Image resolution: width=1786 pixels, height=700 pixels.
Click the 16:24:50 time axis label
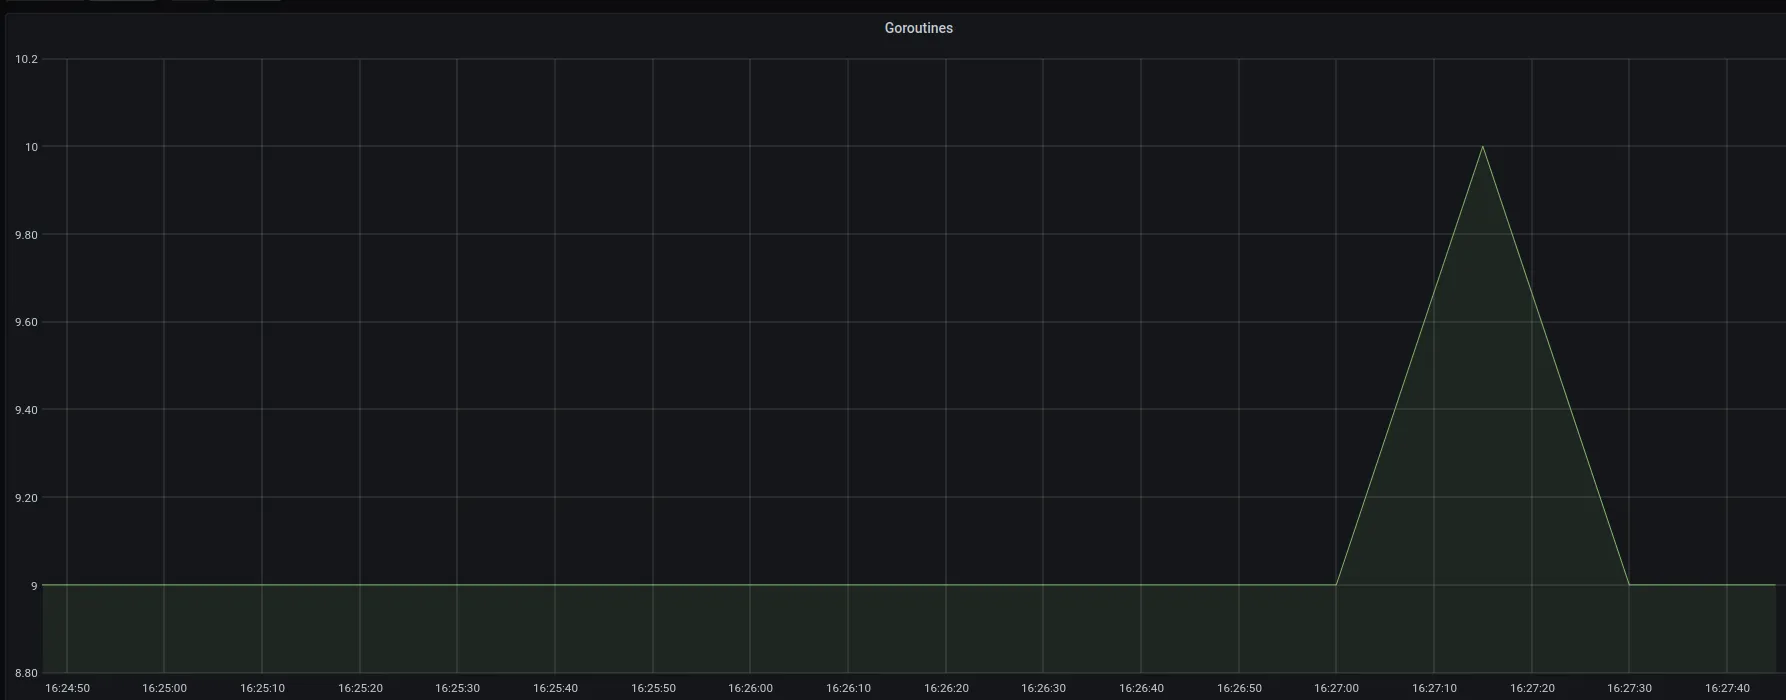[x=67, y=688]
